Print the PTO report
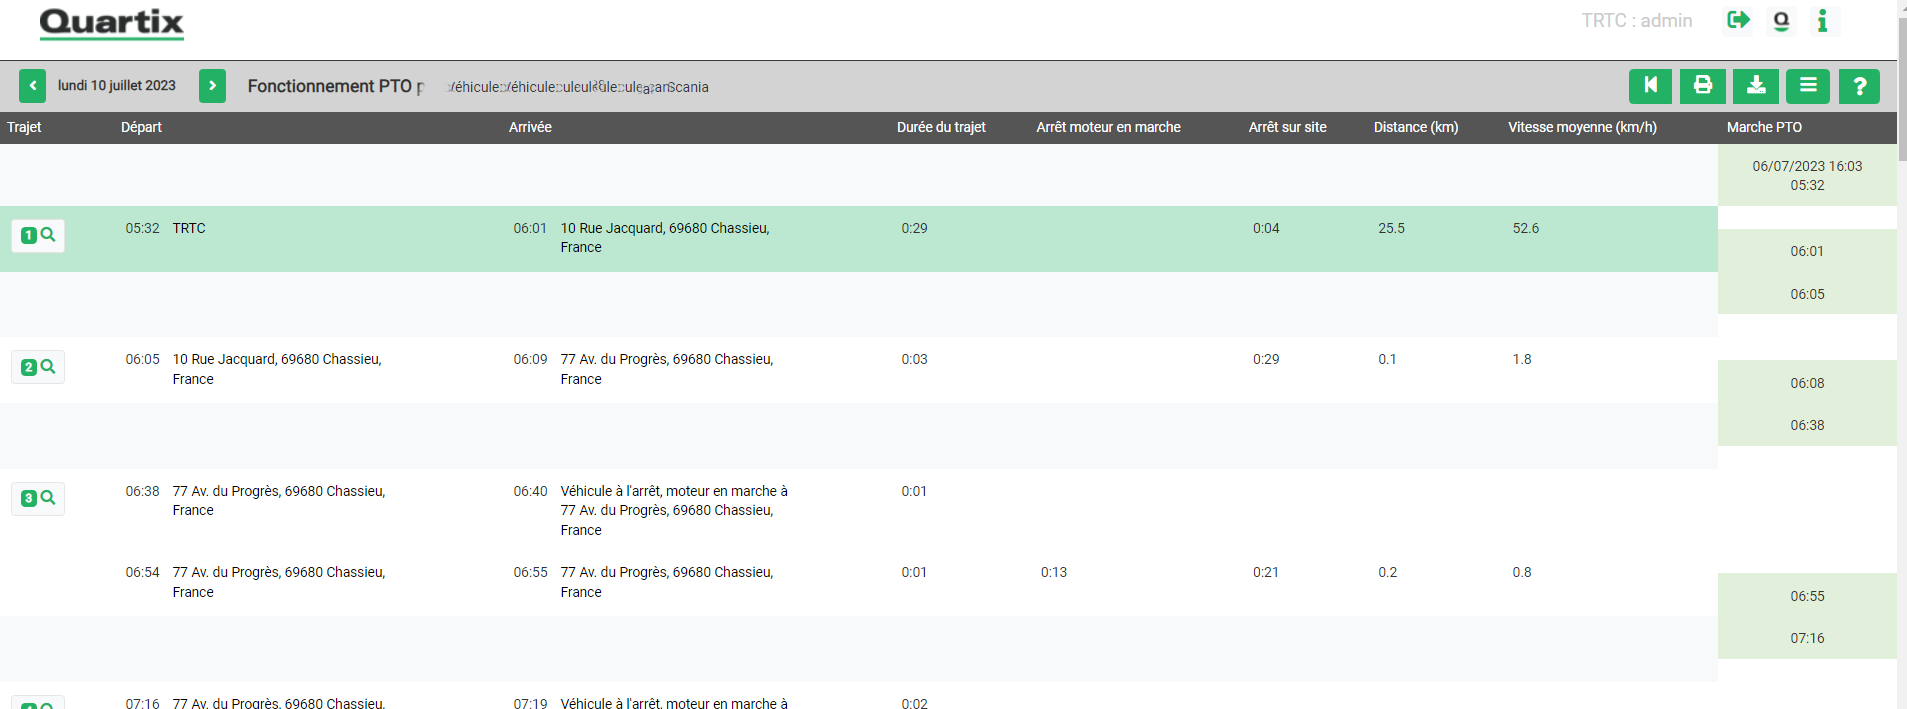Image resolution: width=1907 pixels, height=709 pixels. tap(1703, 86)
